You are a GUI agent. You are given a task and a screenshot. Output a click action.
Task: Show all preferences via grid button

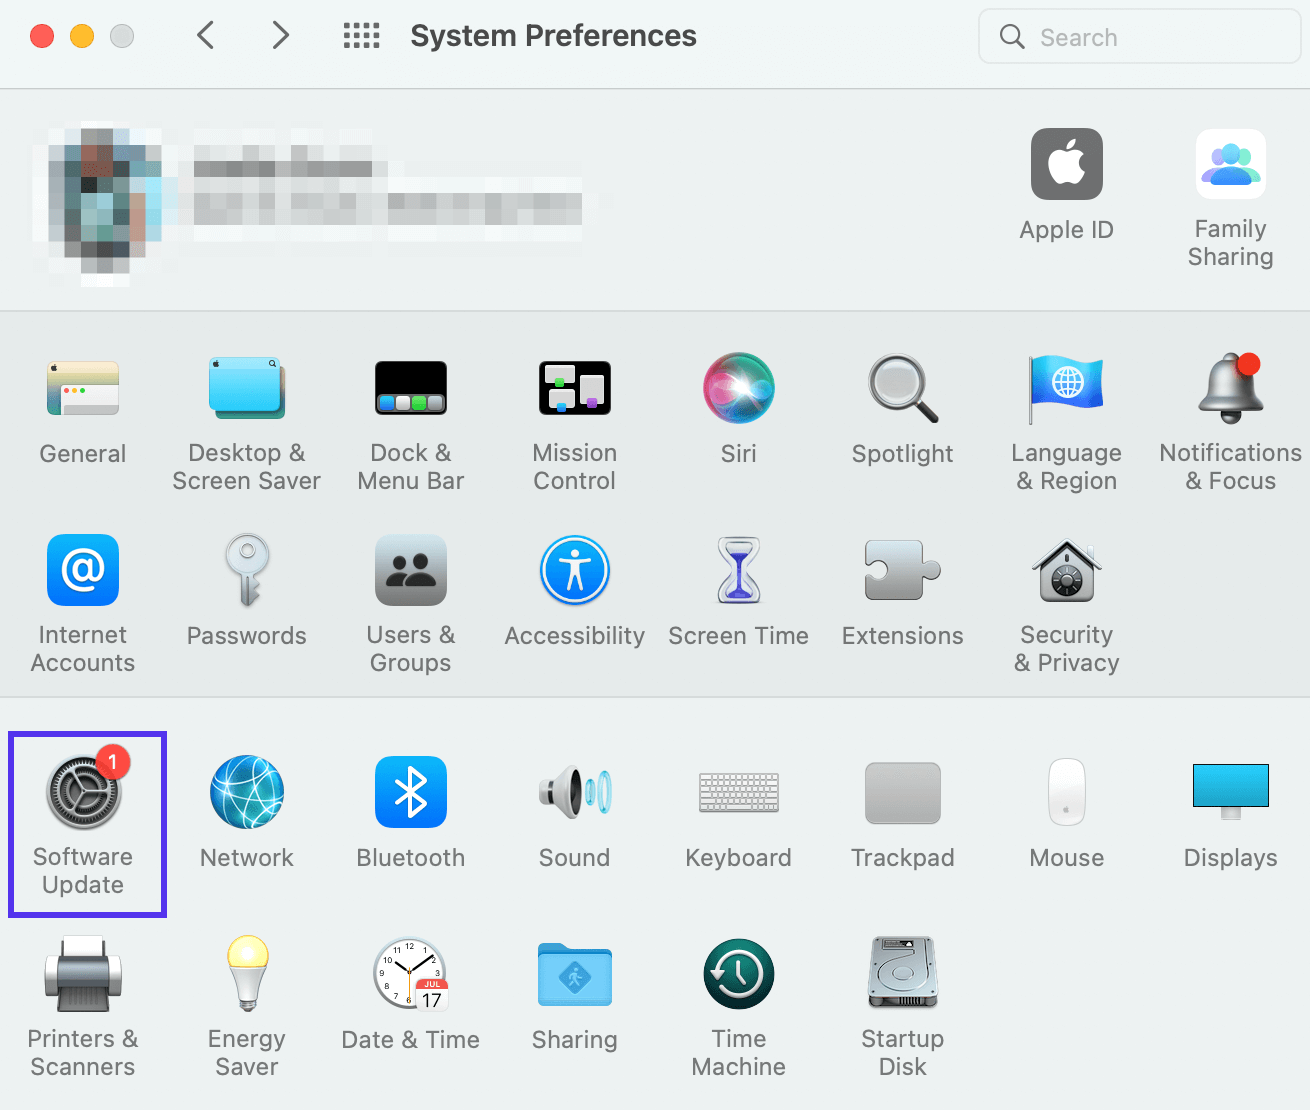362,36
